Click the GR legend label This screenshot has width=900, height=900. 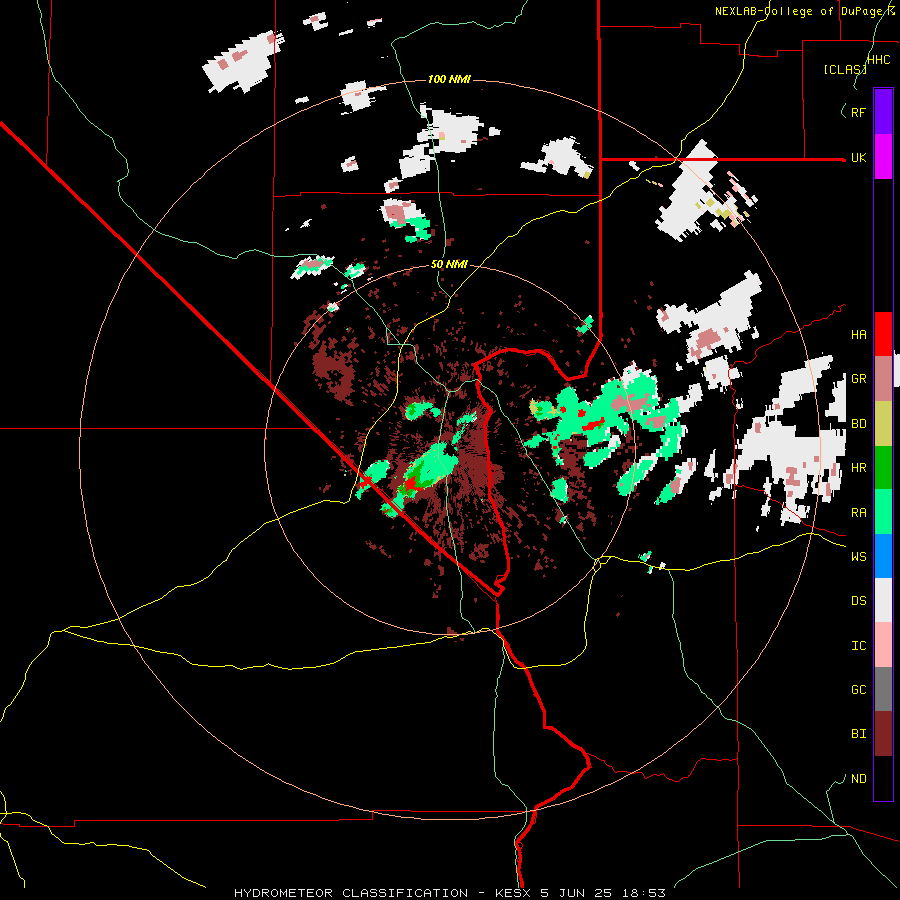[858, 379]
